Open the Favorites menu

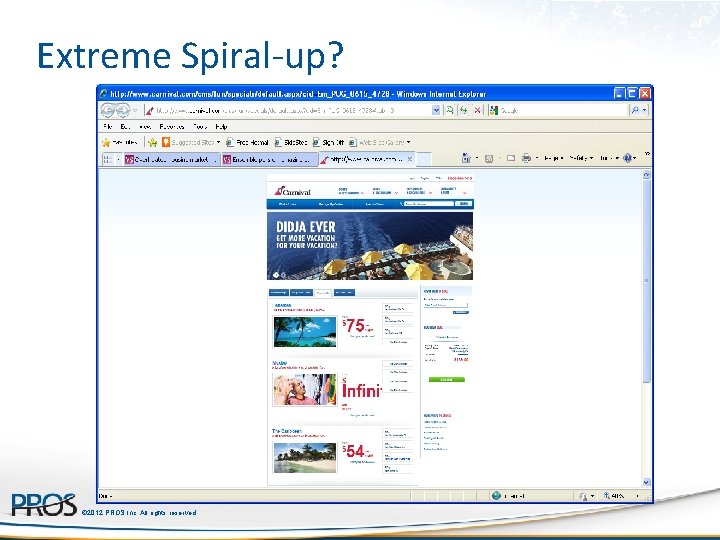(172, 126)
